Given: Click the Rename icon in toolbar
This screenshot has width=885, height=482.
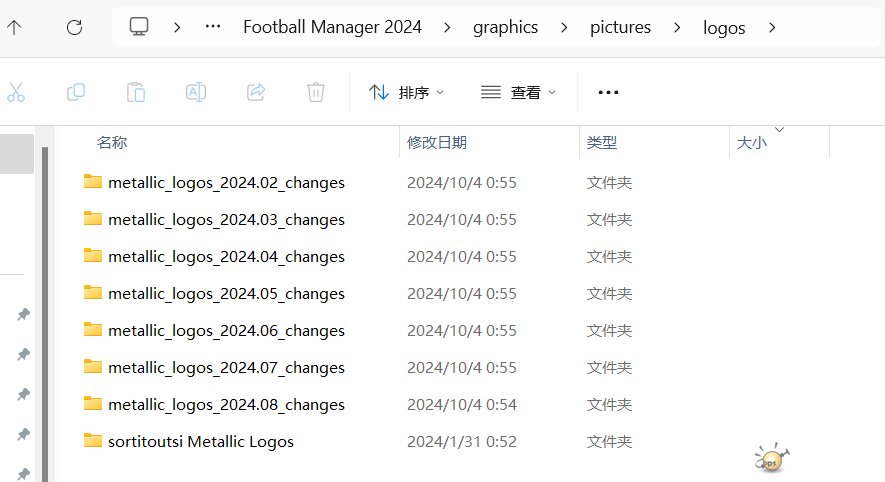Looking at the screenshot, I should [196, 92].
